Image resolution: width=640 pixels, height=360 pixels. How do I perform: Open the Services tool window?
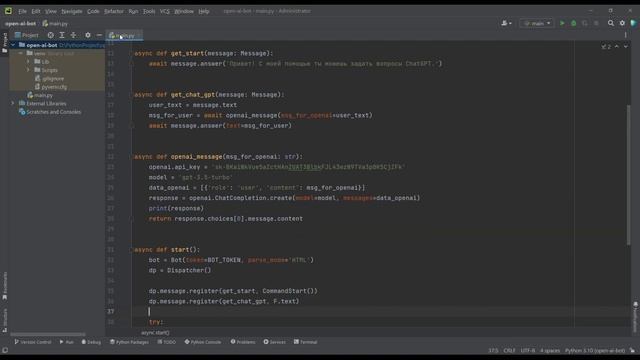[274, 342]
